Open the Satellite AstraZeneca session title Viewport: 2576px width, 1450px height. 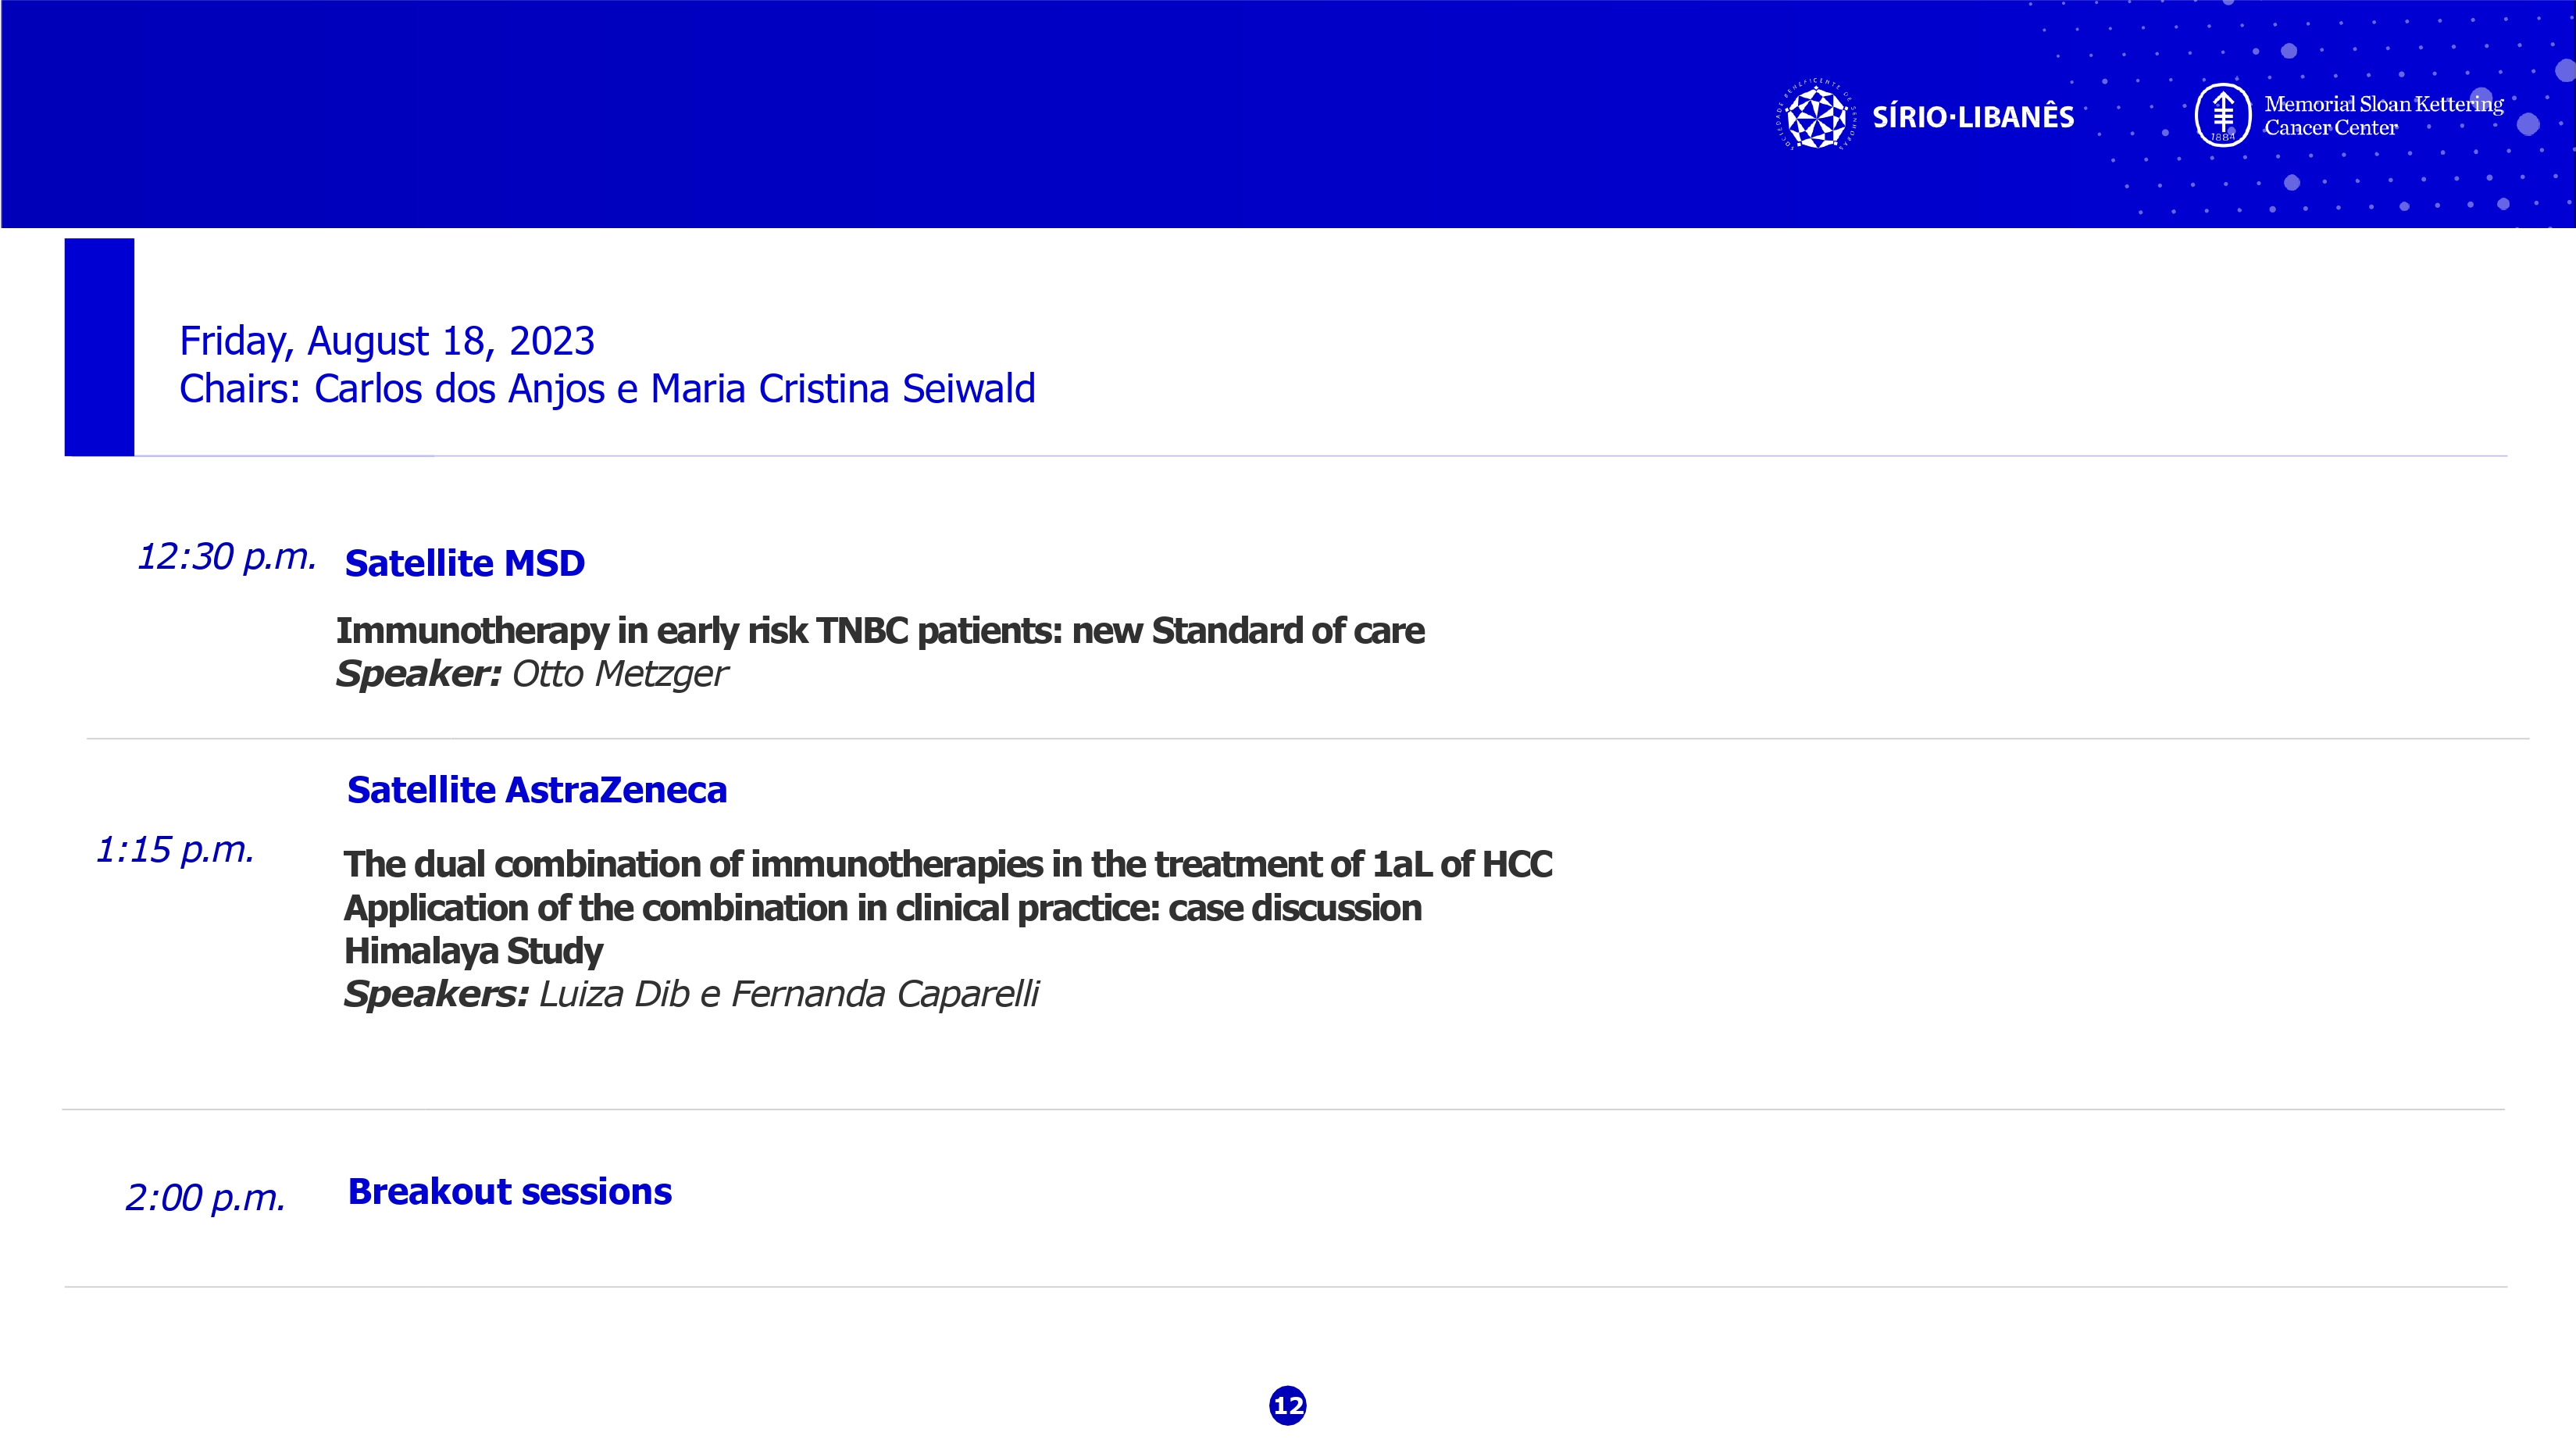click(537, 789)
